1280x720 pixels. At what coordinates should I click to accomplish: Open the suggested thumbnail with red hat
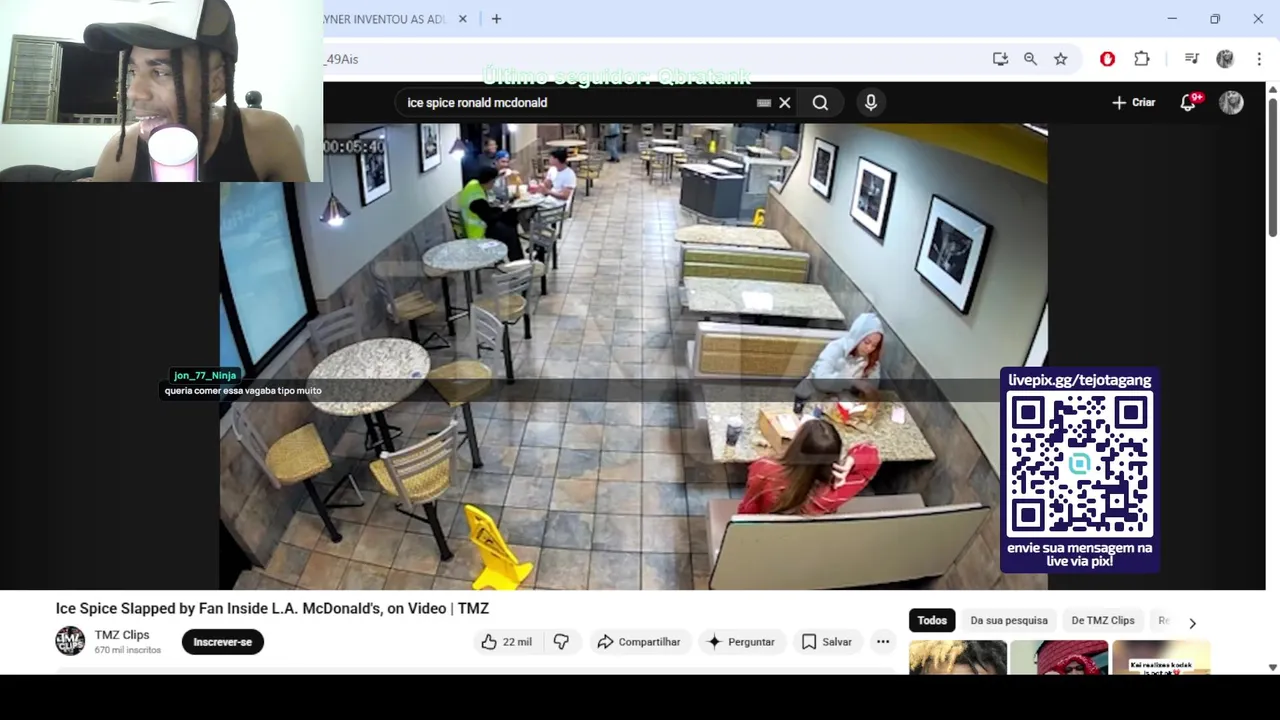coord(1059,658)
